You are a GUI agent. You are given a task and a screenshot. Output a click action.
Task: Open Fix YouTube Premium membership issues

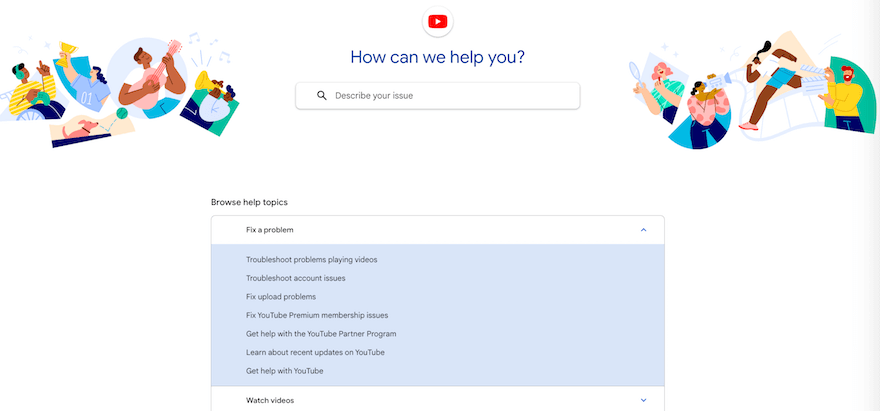click(x=317, y=315)
